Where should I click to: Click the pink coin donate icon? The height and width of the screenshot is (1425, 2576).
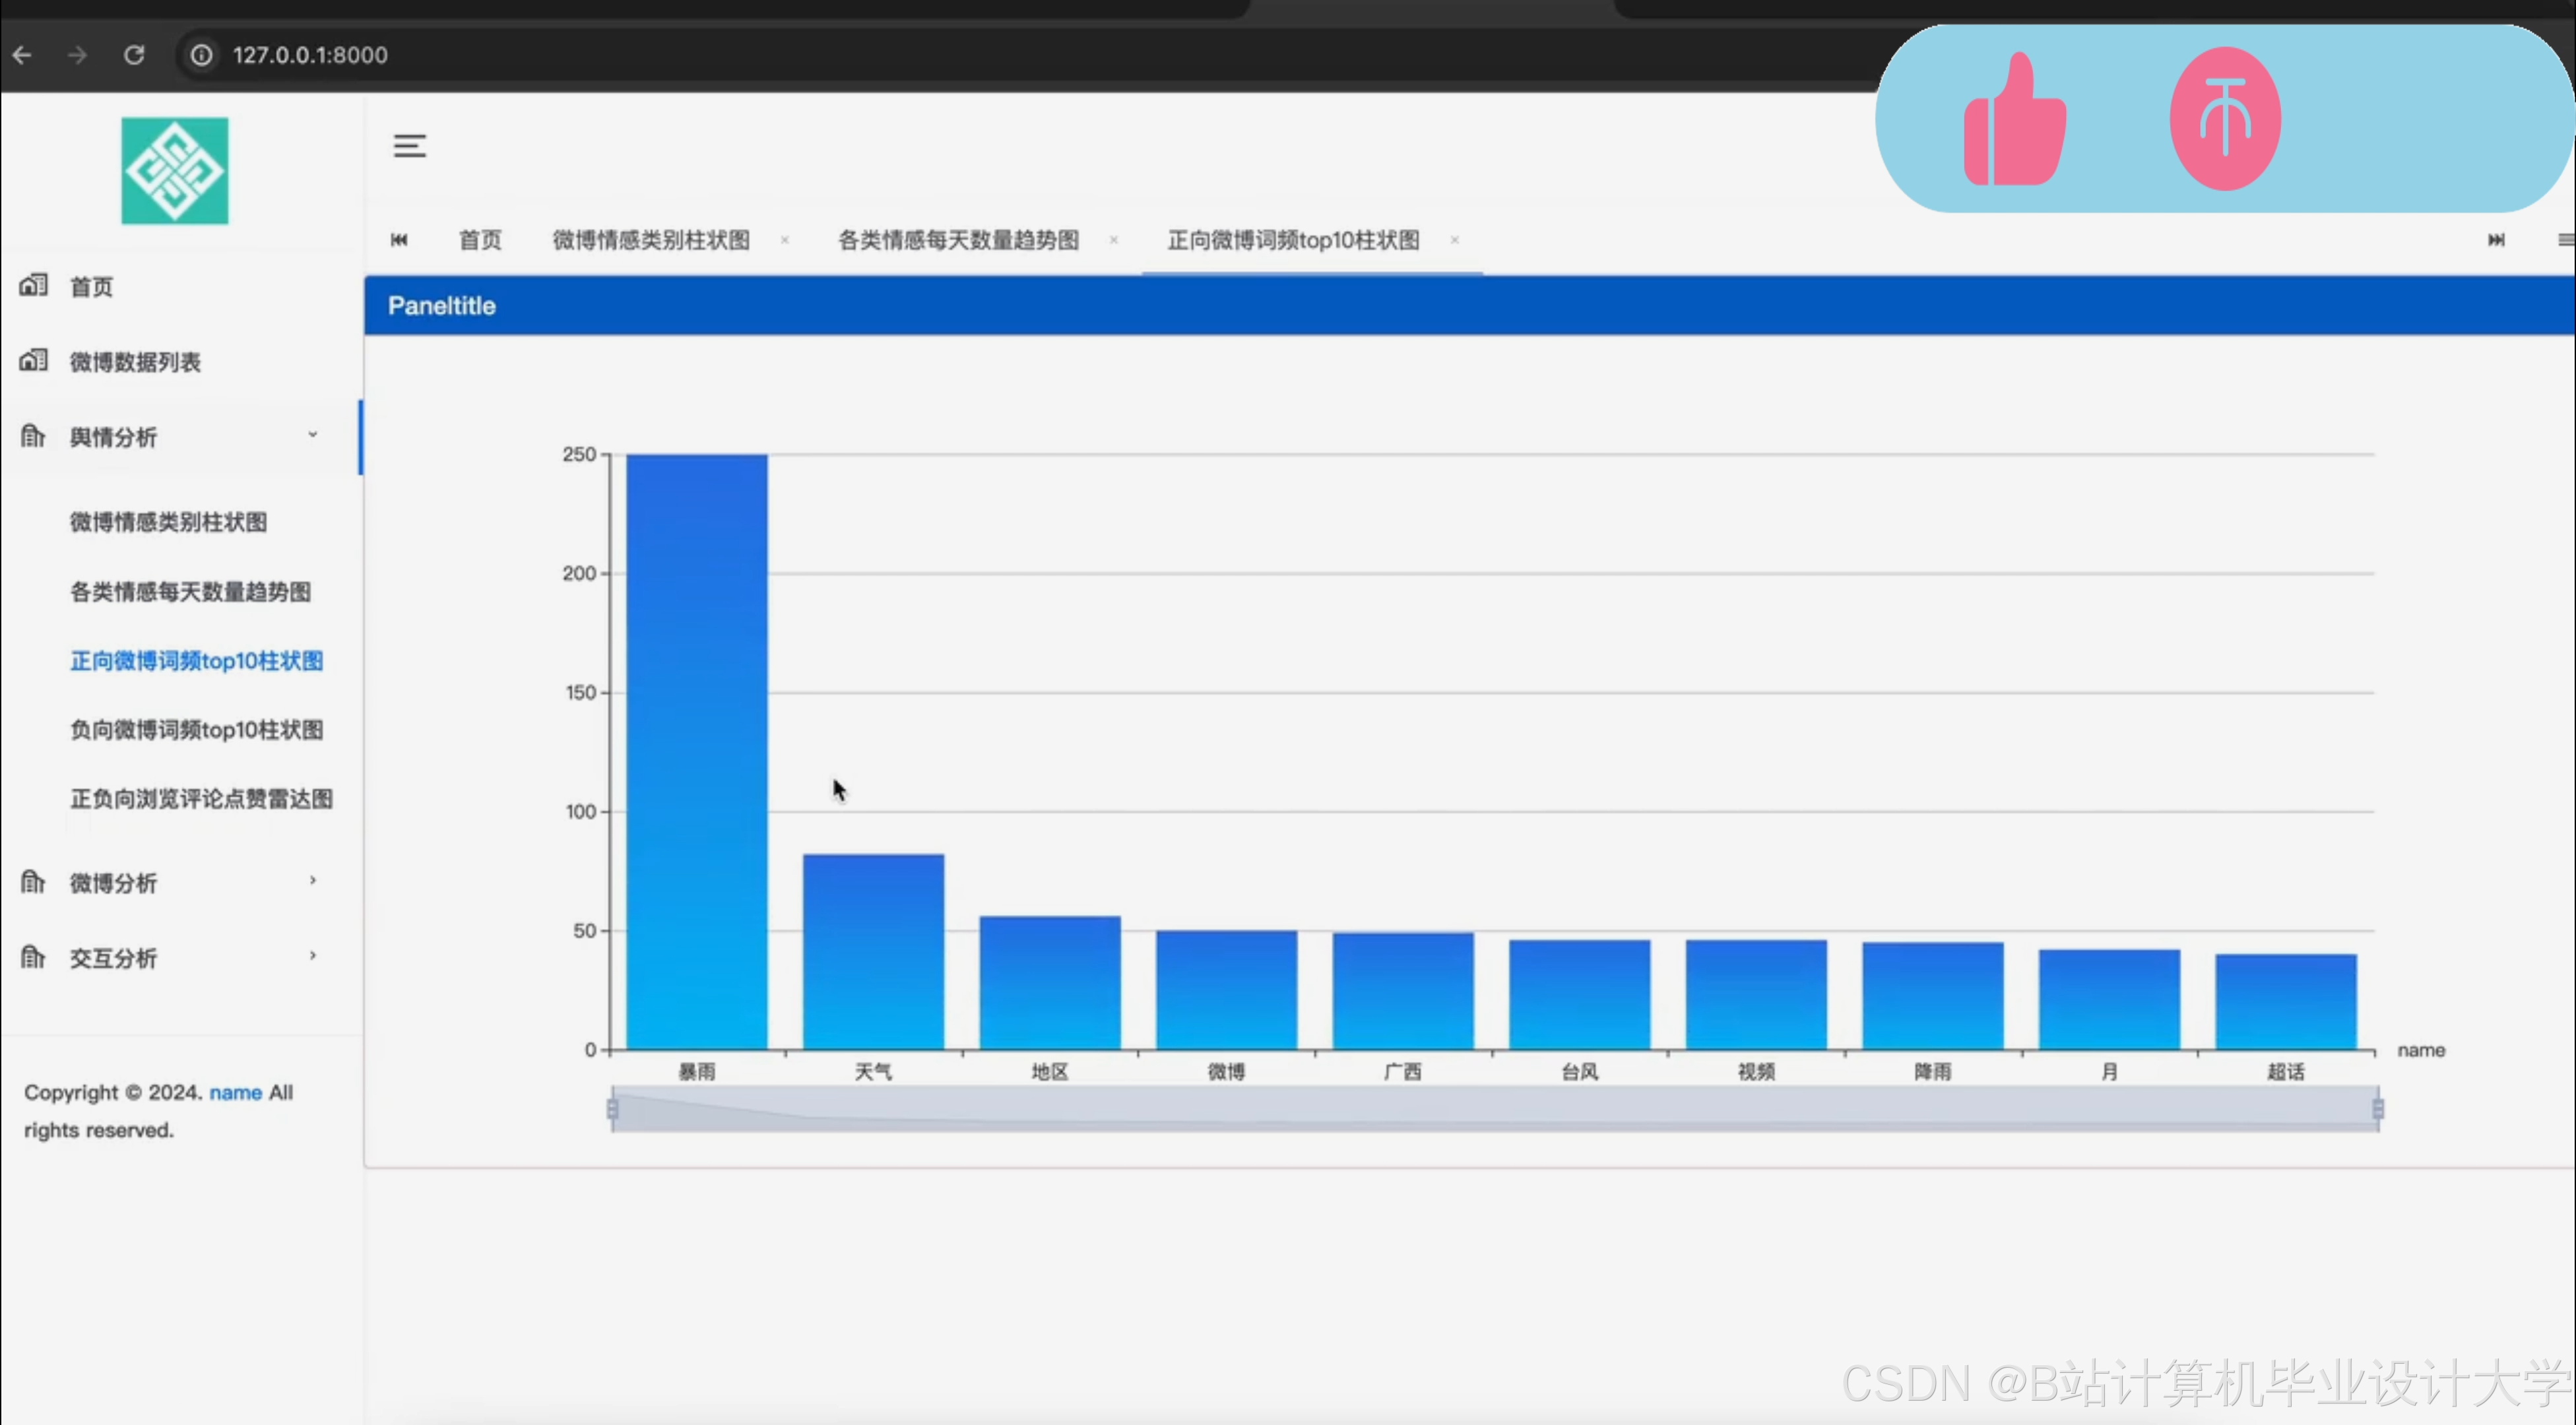coord(2224,120)
